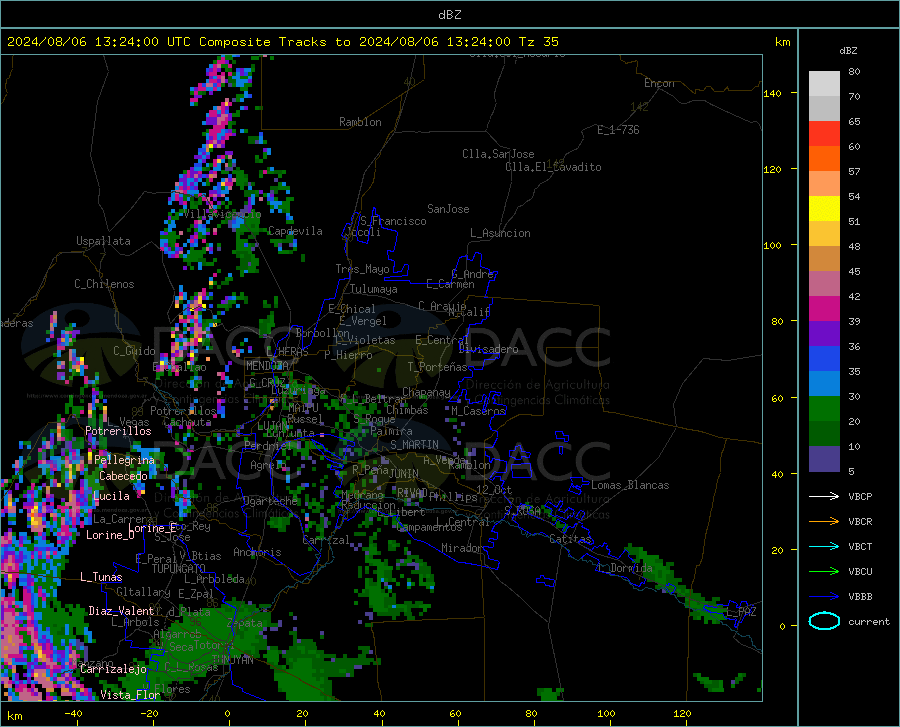900x727 pixels.
Task: Click the 'km' label at top right
Action: (x=782, y=42)
